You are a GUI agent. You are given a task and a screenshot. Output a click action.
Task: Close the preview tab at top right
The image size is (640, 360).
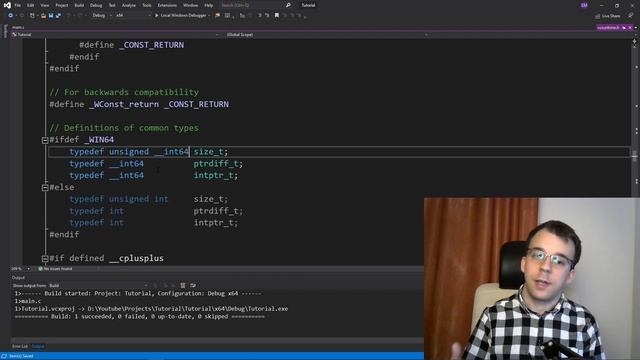(630, 28)
